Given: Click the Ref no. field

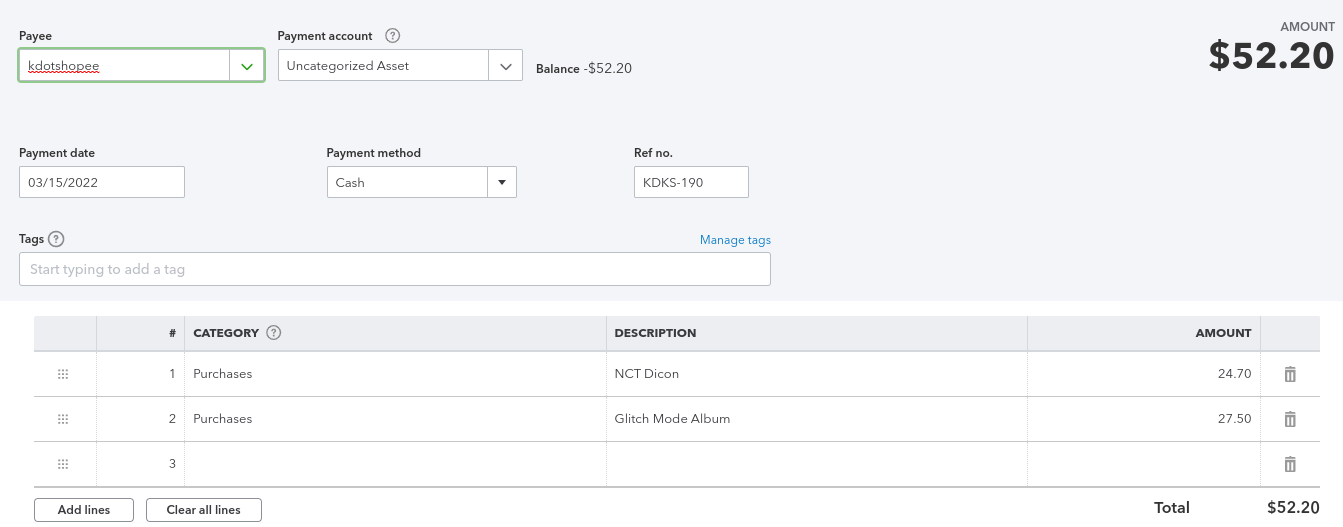Looking at the screenshot, I should 691,183.
